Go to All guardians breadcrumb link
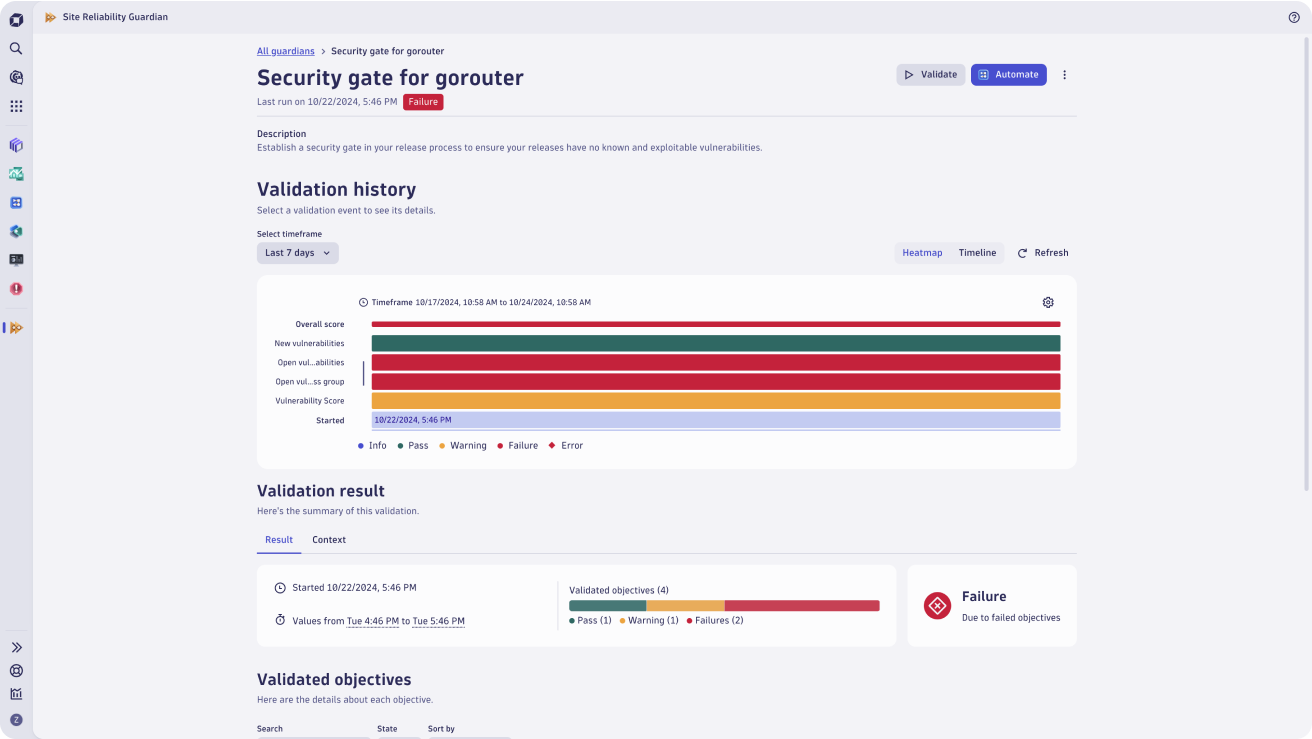The height and width of the screenshot is (739, 1312). click(x=286, y=51)
